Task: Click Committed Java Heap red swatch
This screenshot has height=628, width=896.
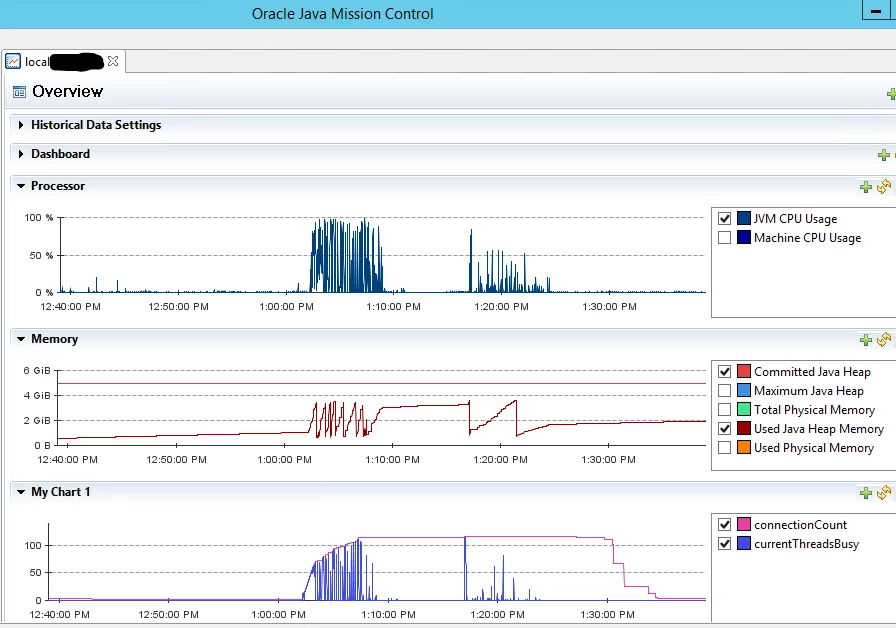Action: point(743,371)
